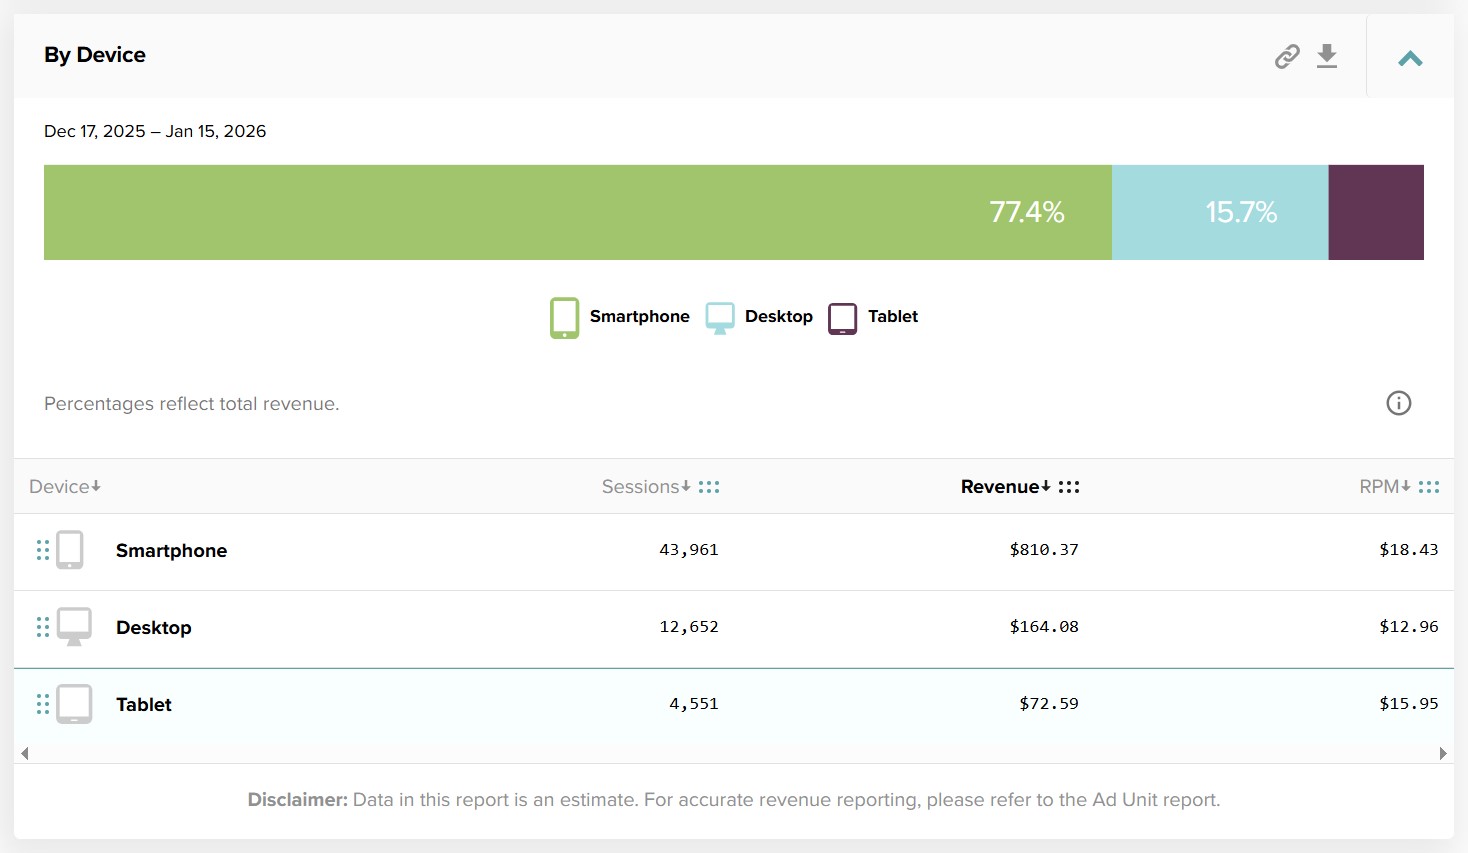This screenshot has width=1468, height=853.
Task: Click Sessions column drag dots icon
Action: coord(709,487)
